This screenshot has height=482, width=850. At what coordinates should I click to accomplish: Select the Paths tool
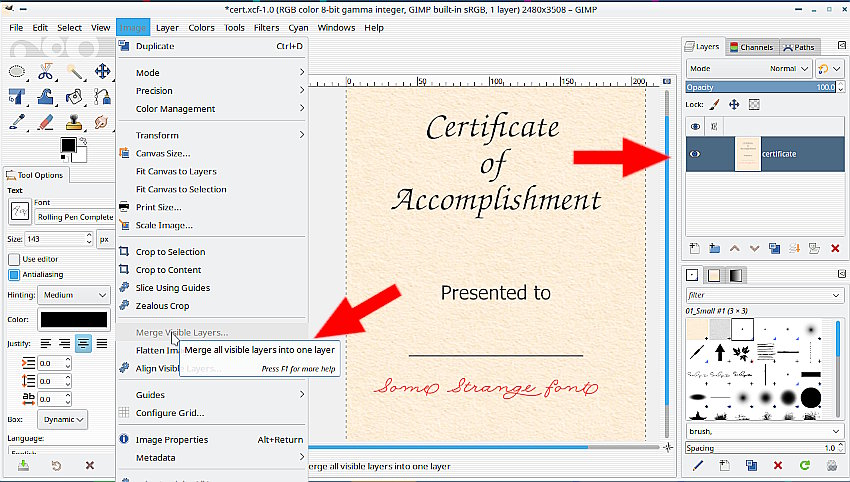click(x=102, y=97)
